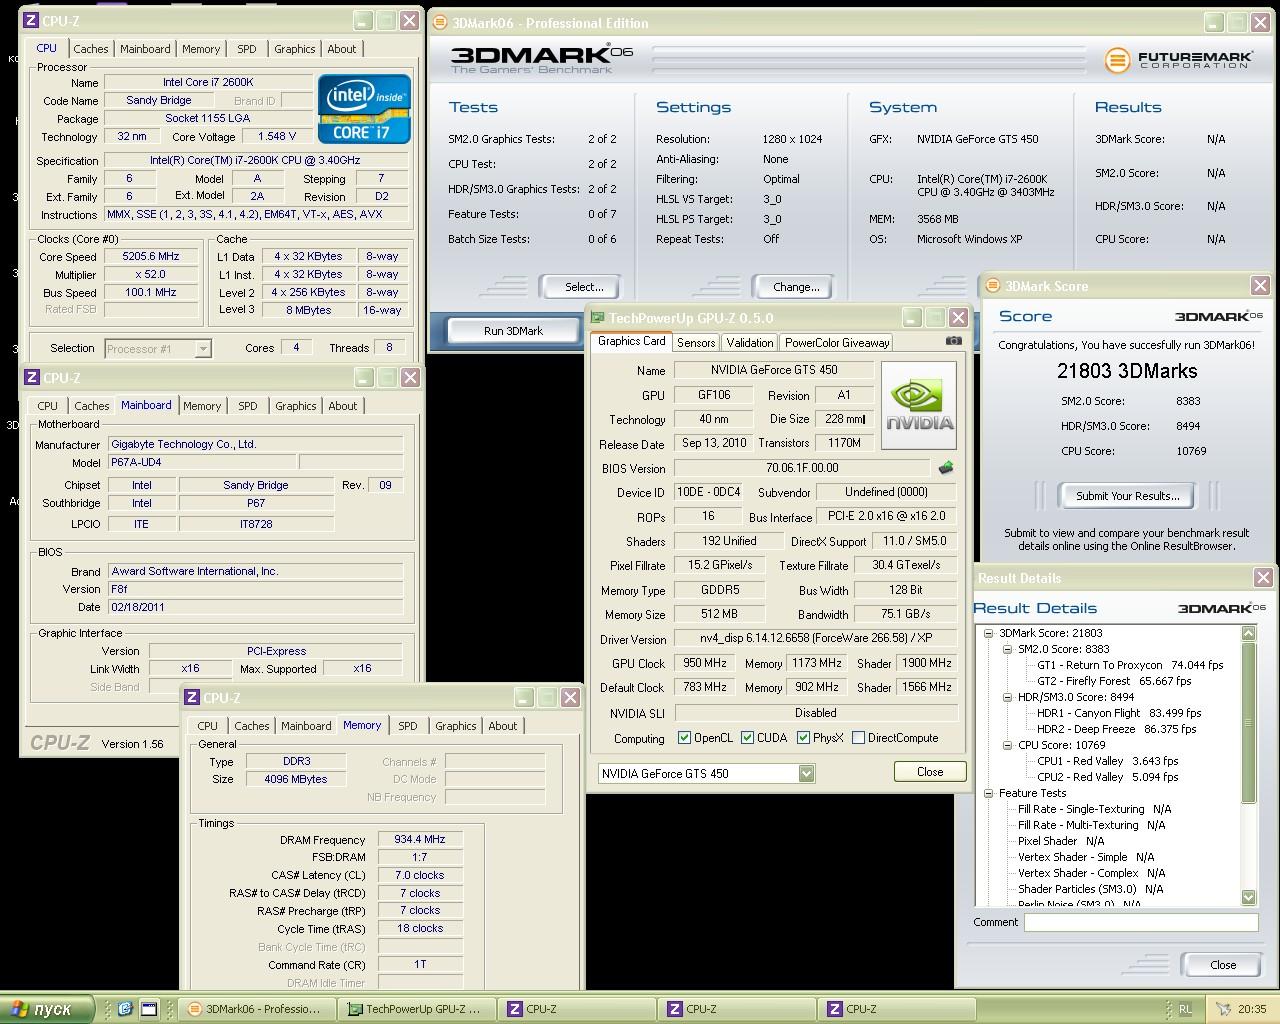Click the 21803 3DMarks score text

[x=1127, y=371]
